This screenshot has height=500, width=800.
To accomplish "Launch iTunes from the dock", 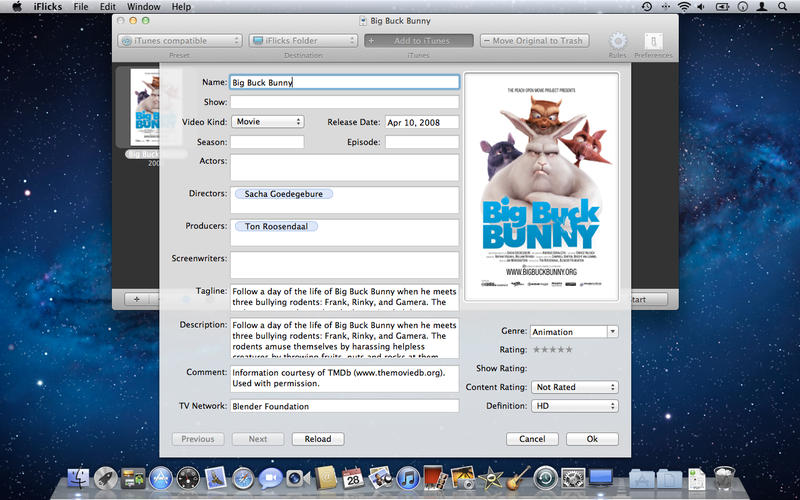I will coord(407,478).
